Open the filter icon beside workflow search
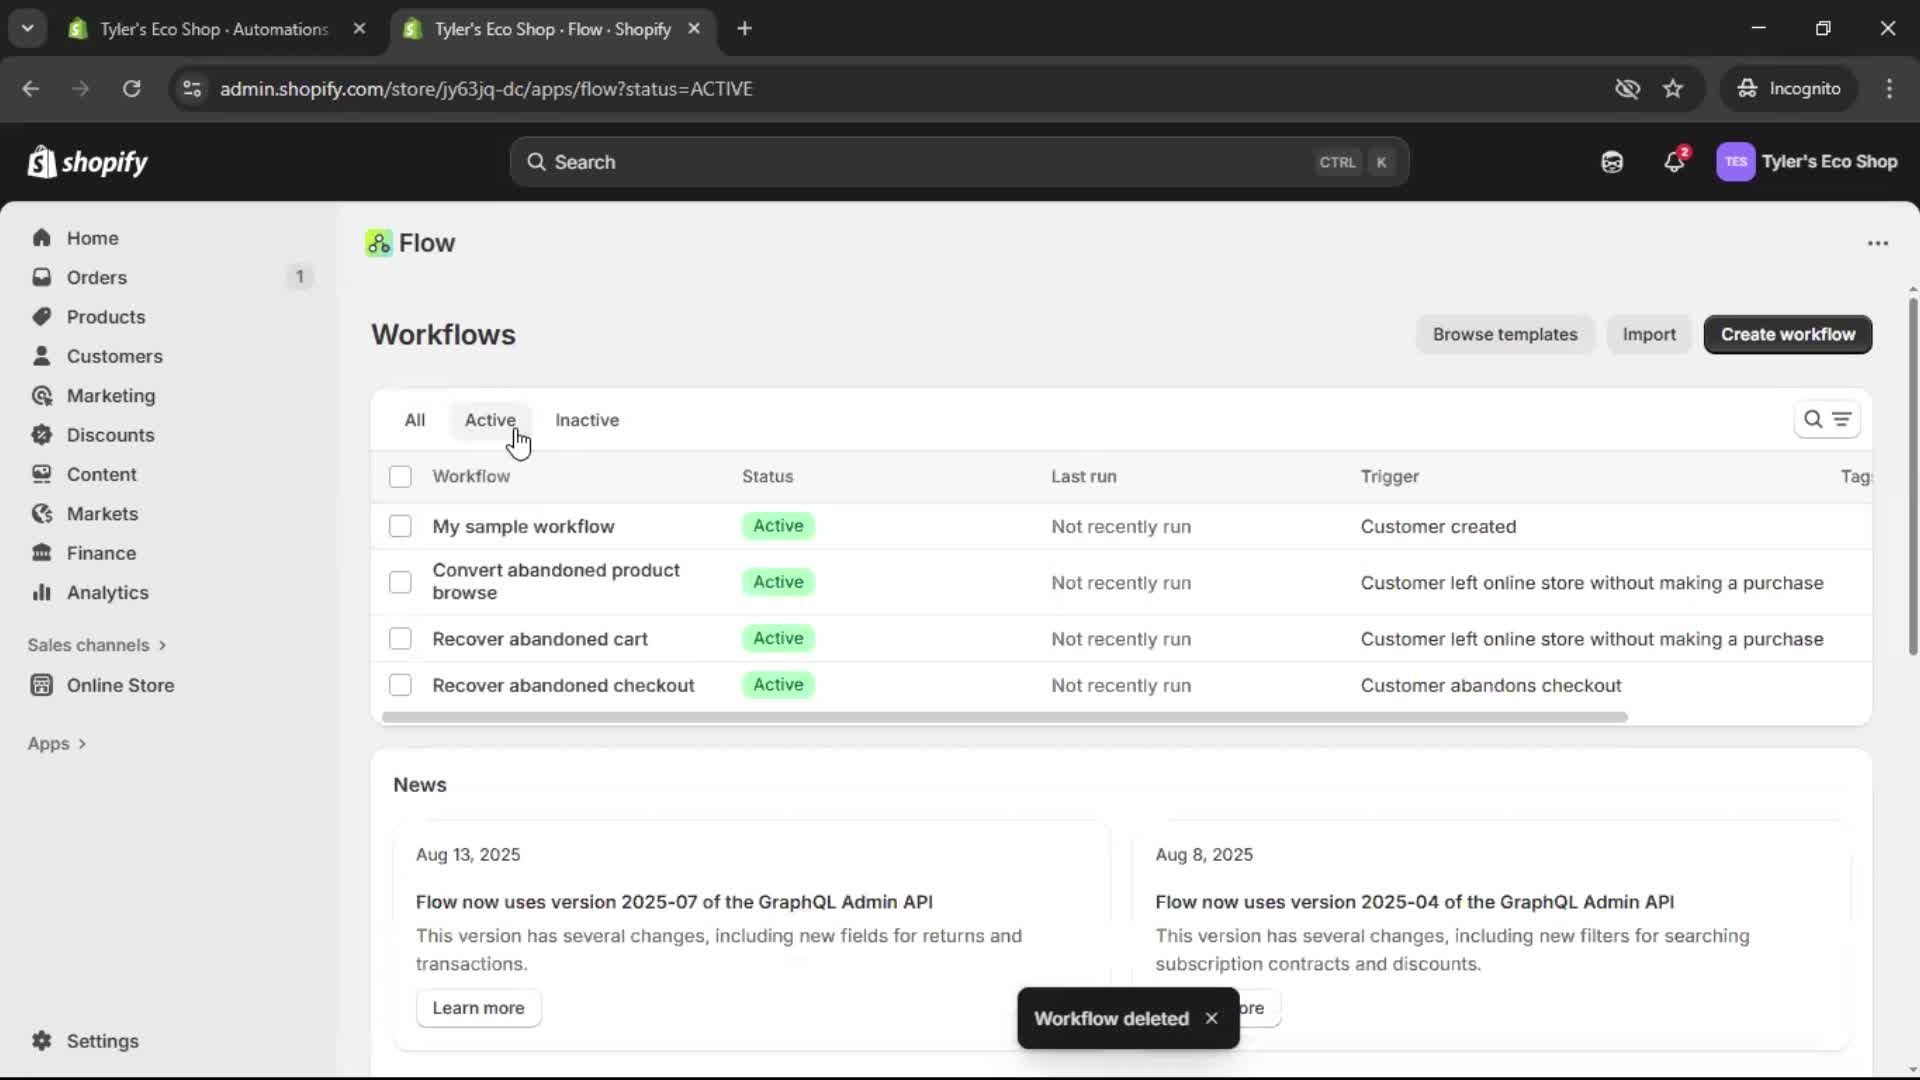 click(x=1843, y=420)
